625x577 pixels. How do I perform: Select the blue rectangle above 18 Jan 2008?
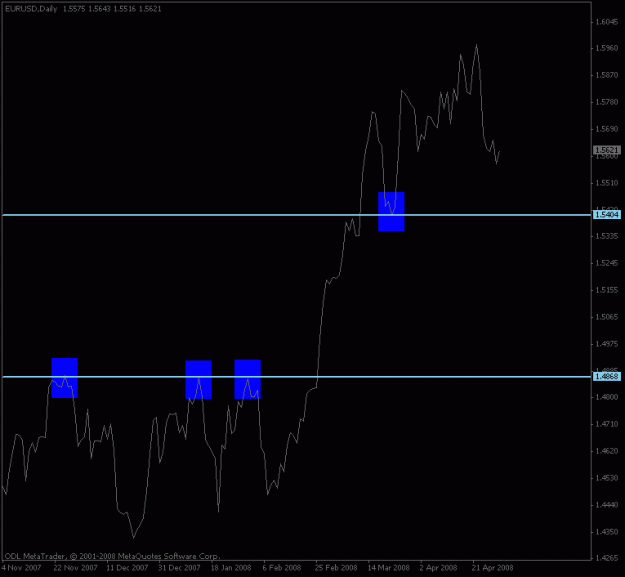pyautogui.click(x=247, y=379)
